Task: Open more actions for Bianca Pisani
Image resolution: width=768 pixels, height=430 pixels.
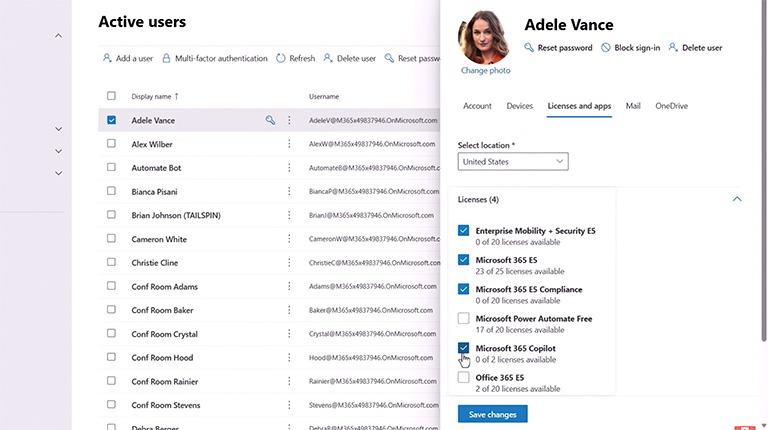Action: [x=289, y=191]
